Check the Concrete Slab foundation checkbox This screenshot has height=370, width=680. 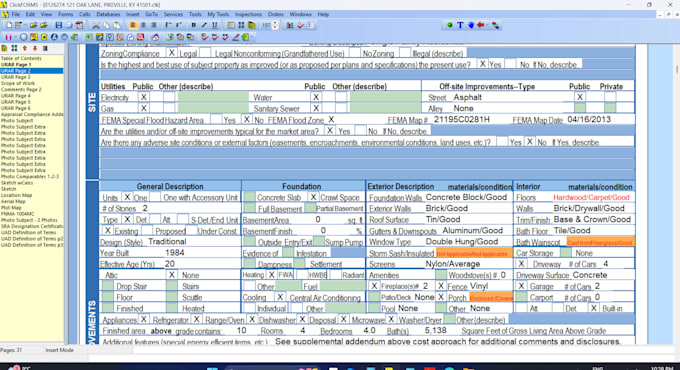[249, 197]
